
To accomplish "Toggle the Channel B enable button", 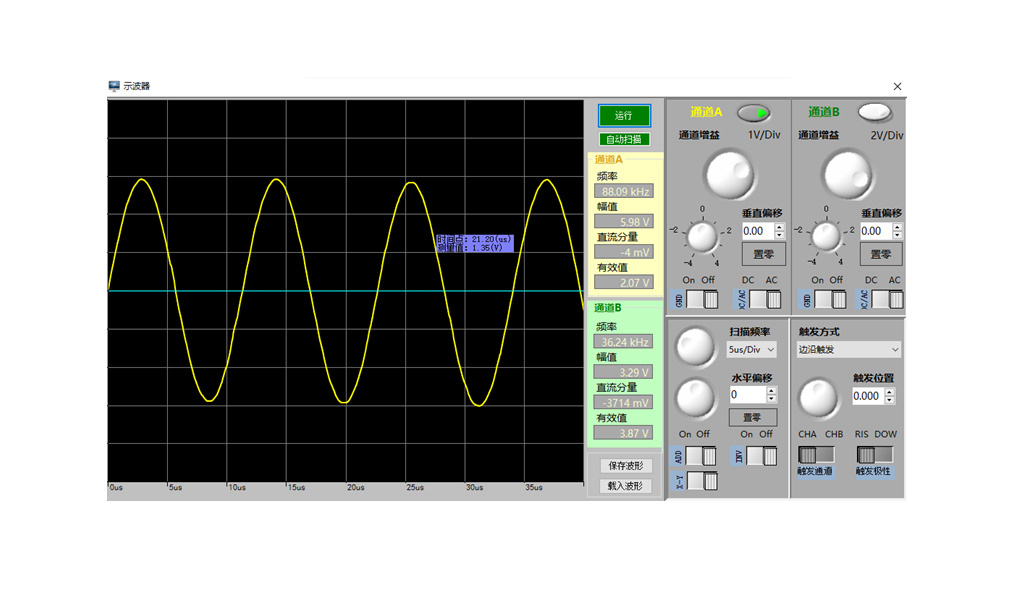I will click(x=874, y=112).
